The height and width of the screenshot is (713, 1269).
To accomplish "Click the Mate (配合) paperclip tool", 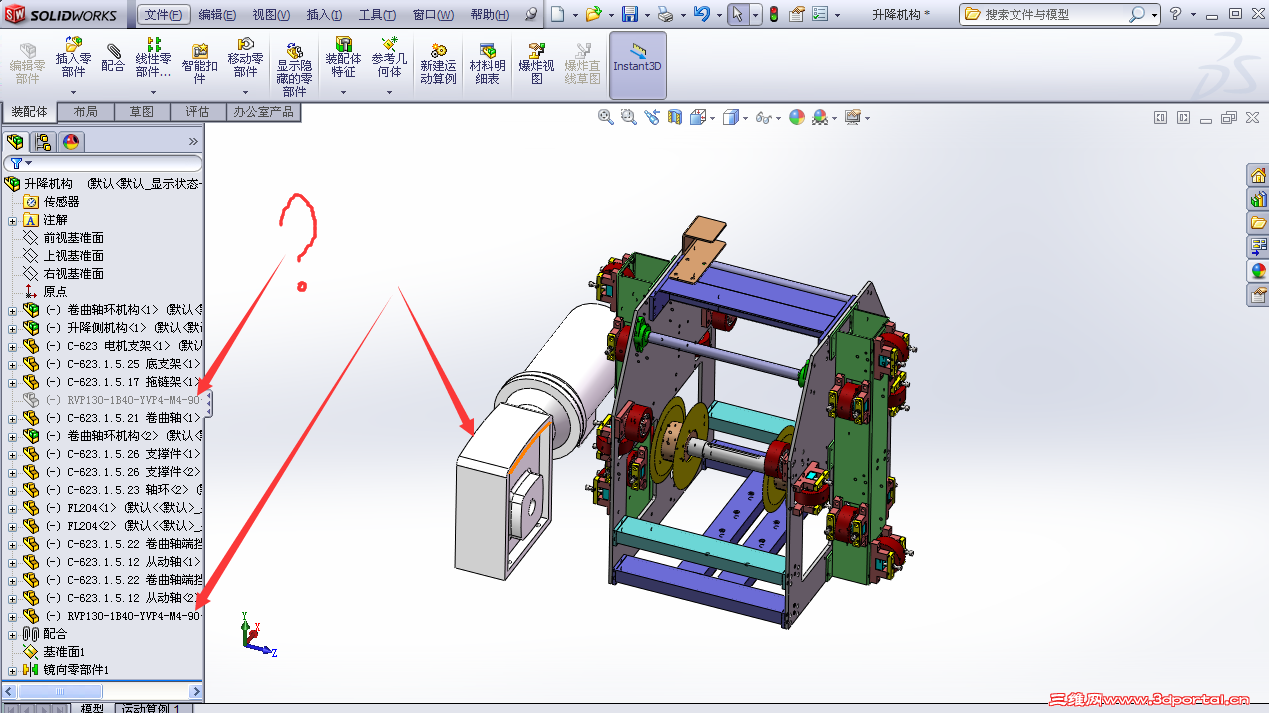I will click(x=113, y=58).
